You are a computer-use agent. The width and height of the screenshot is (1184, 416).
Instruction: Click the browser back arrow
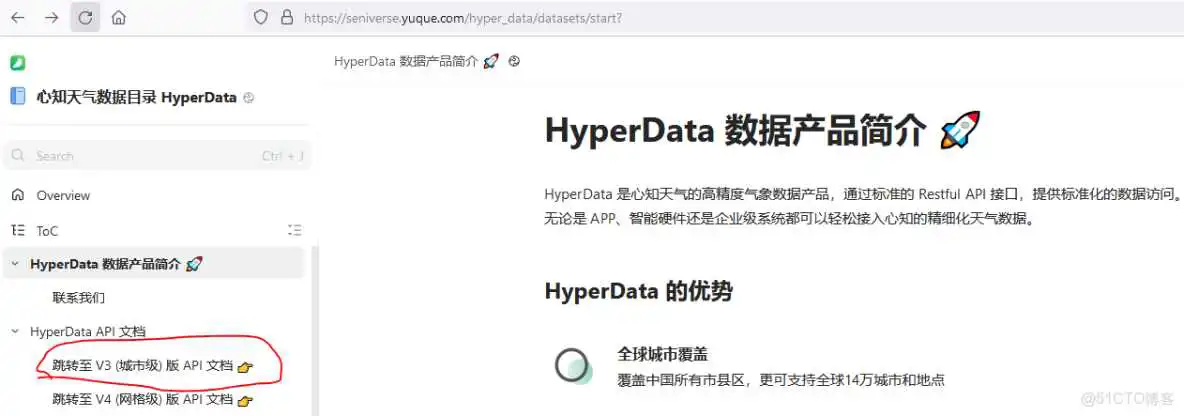click(19, 18)
